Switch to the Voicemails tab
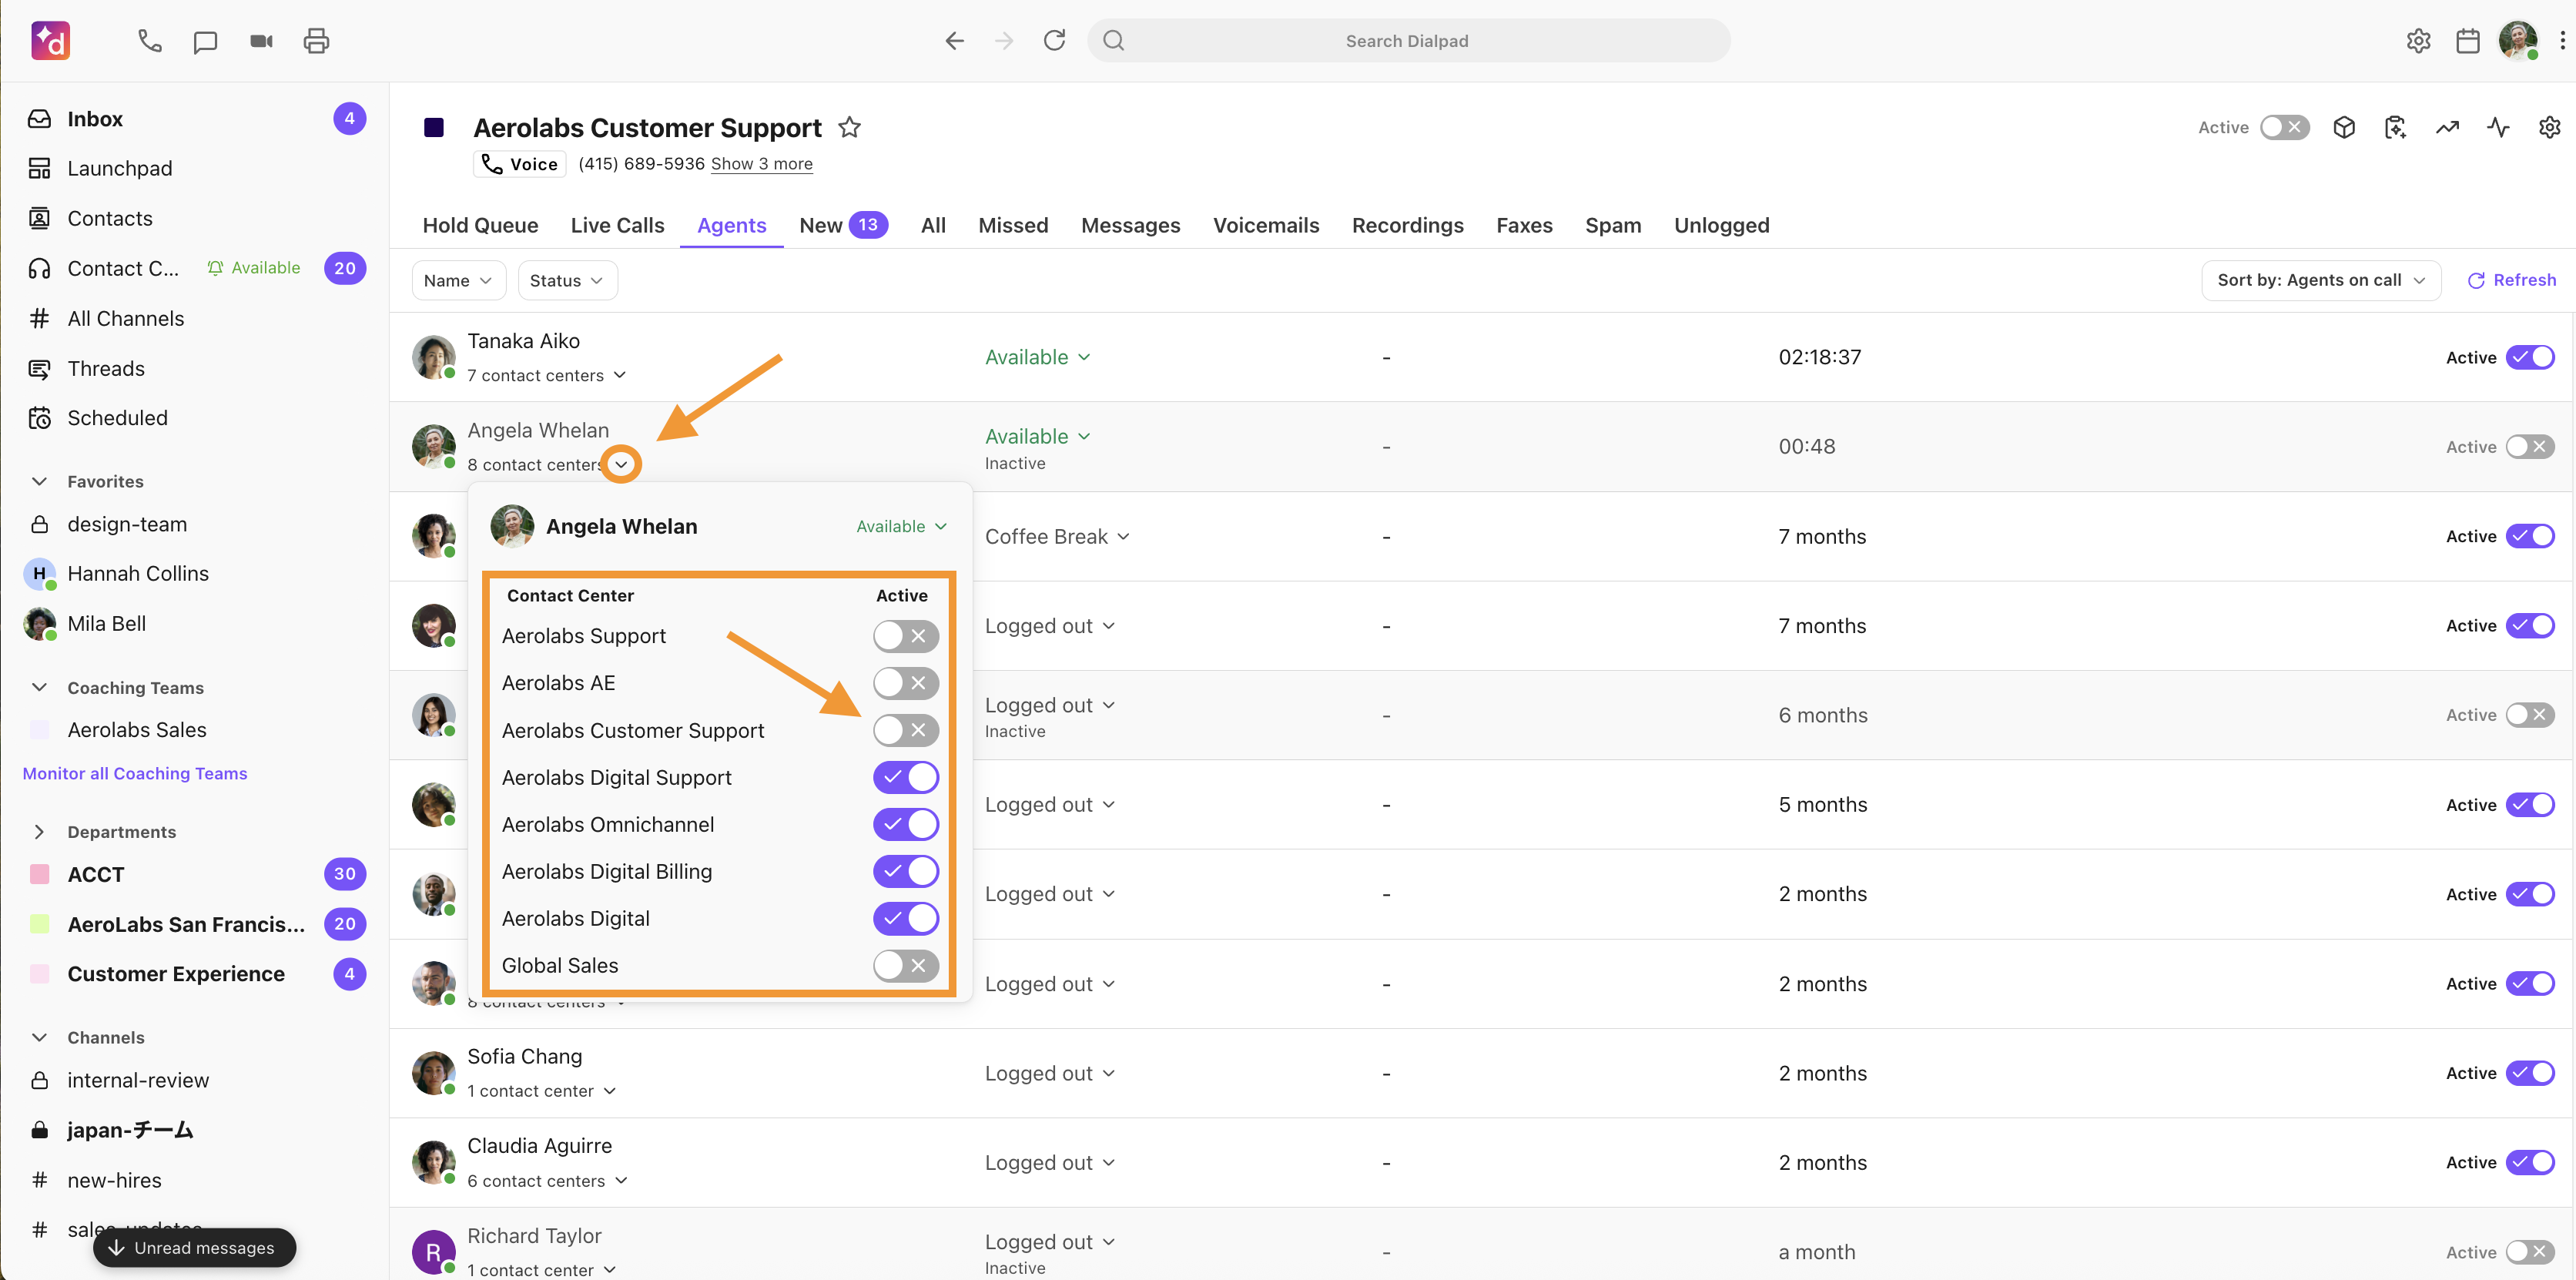This screenshot has height=1280, width=2576. (x=1266, y=225)
